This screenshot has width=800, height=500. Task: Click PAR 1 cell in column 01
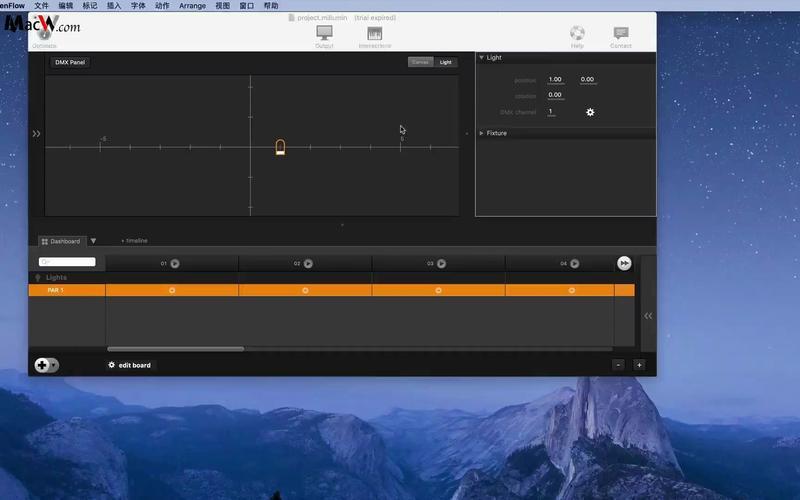pos(172,290)
